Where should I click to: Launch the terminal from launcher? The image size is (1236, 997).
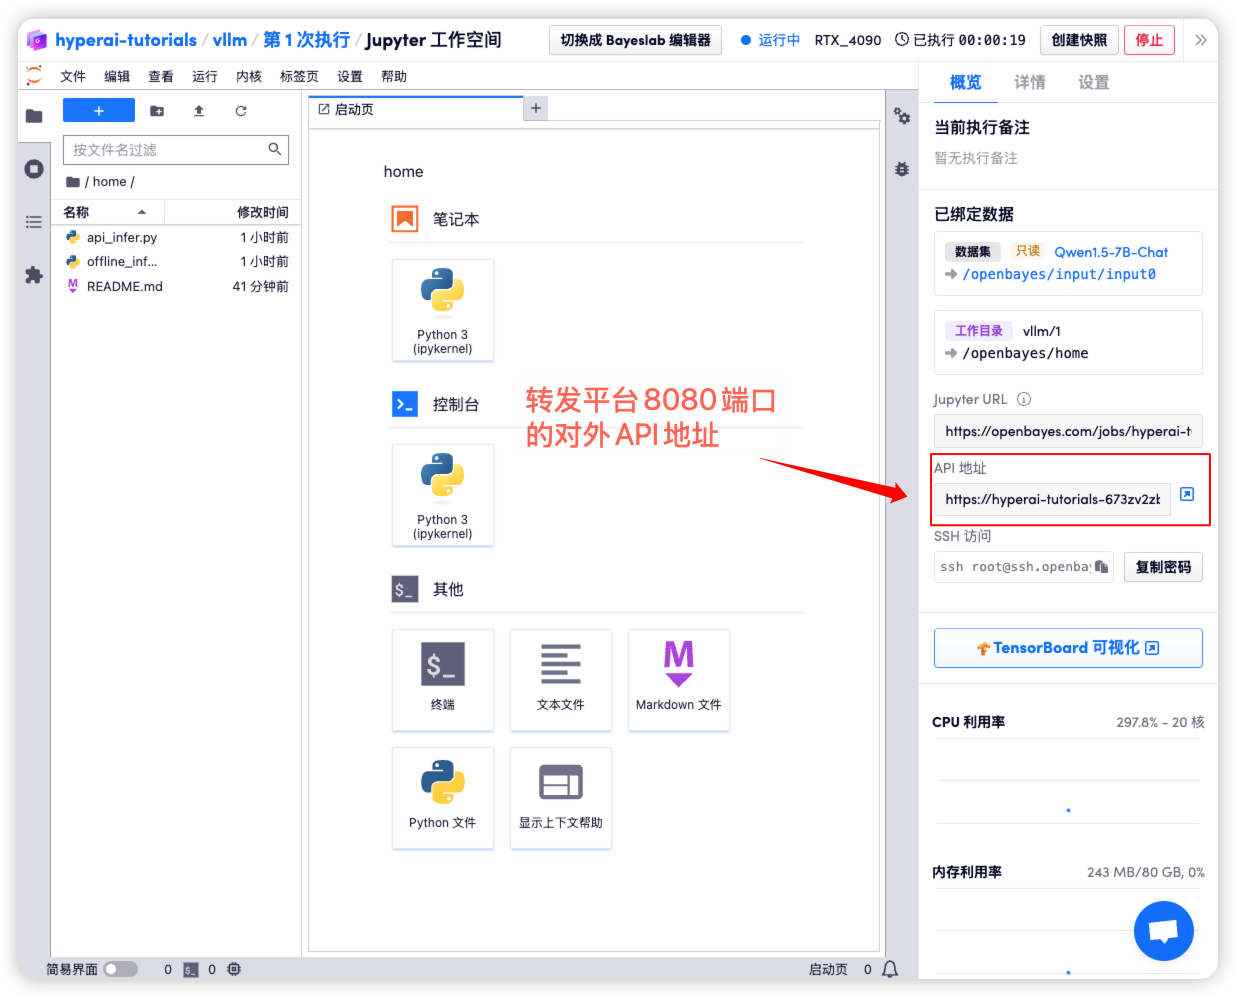443,679
